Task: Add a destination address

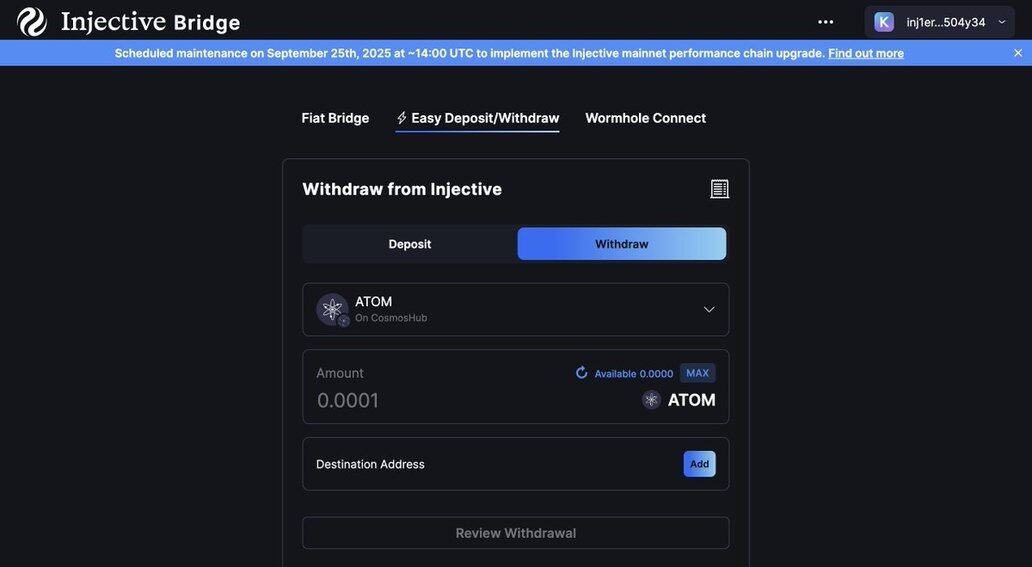Action: click(699, 464)
